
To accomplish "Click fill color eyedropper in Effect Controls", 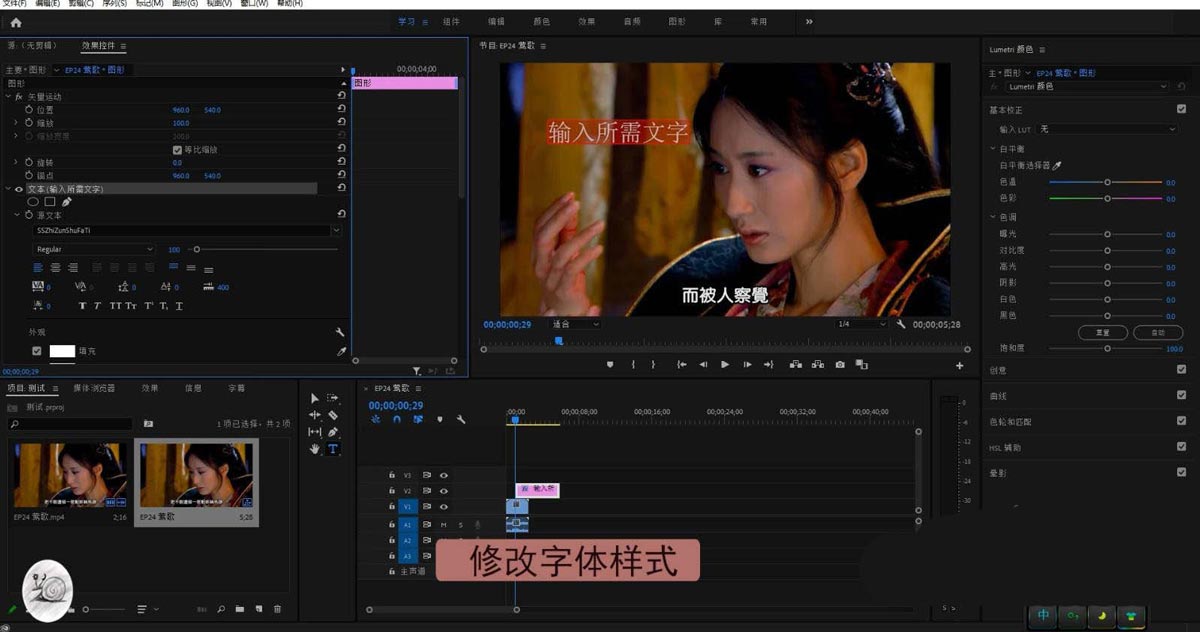I will tap(341, 351).
